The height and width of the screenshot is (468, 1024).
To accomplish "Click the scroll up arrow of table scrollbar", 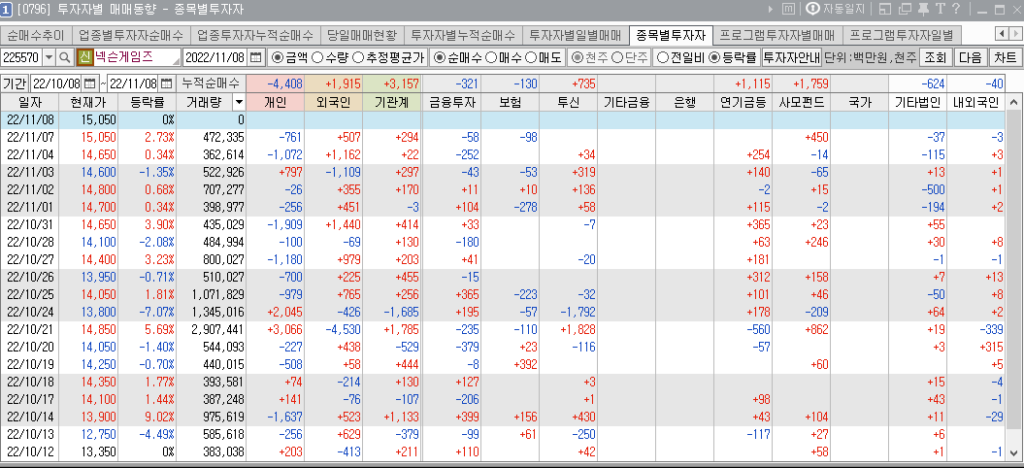I will click(x=1015, y=102).
